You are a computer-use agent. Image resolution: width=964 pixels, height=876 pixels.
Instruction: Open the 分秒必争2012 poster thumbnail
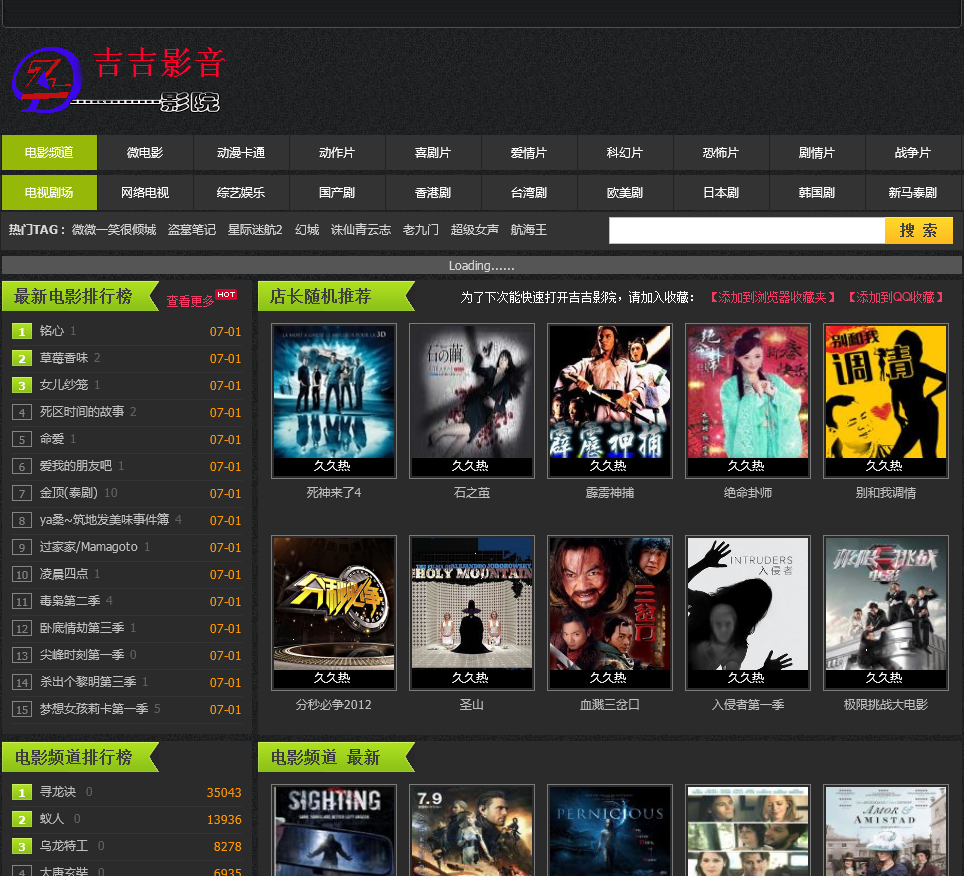[334, 613]
